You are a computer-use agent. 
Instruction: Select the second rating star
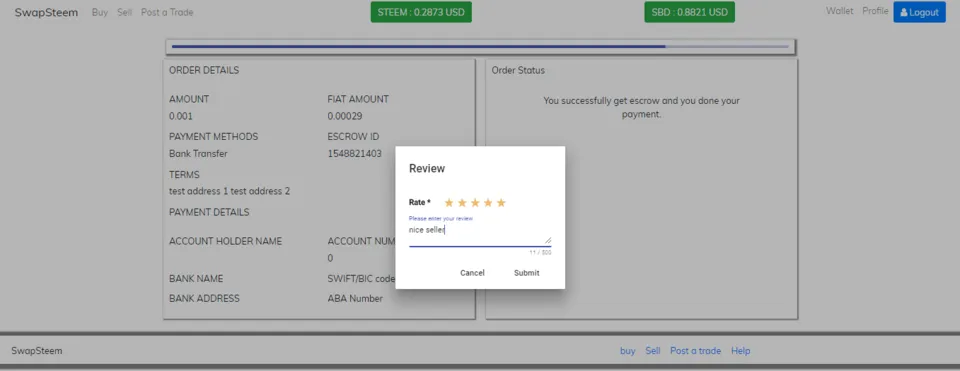462,203
